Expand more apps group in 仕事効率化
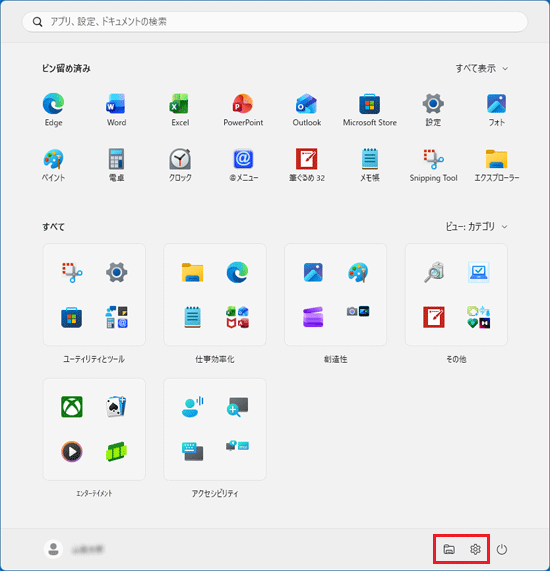Viewport: 550px width, 571px height. coord(237,317)
